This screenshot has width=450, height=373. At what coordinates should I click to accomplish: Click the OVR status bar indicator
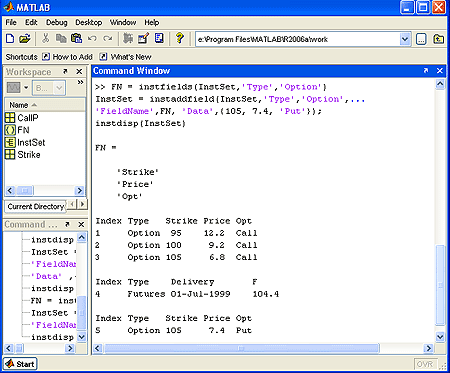425,364
